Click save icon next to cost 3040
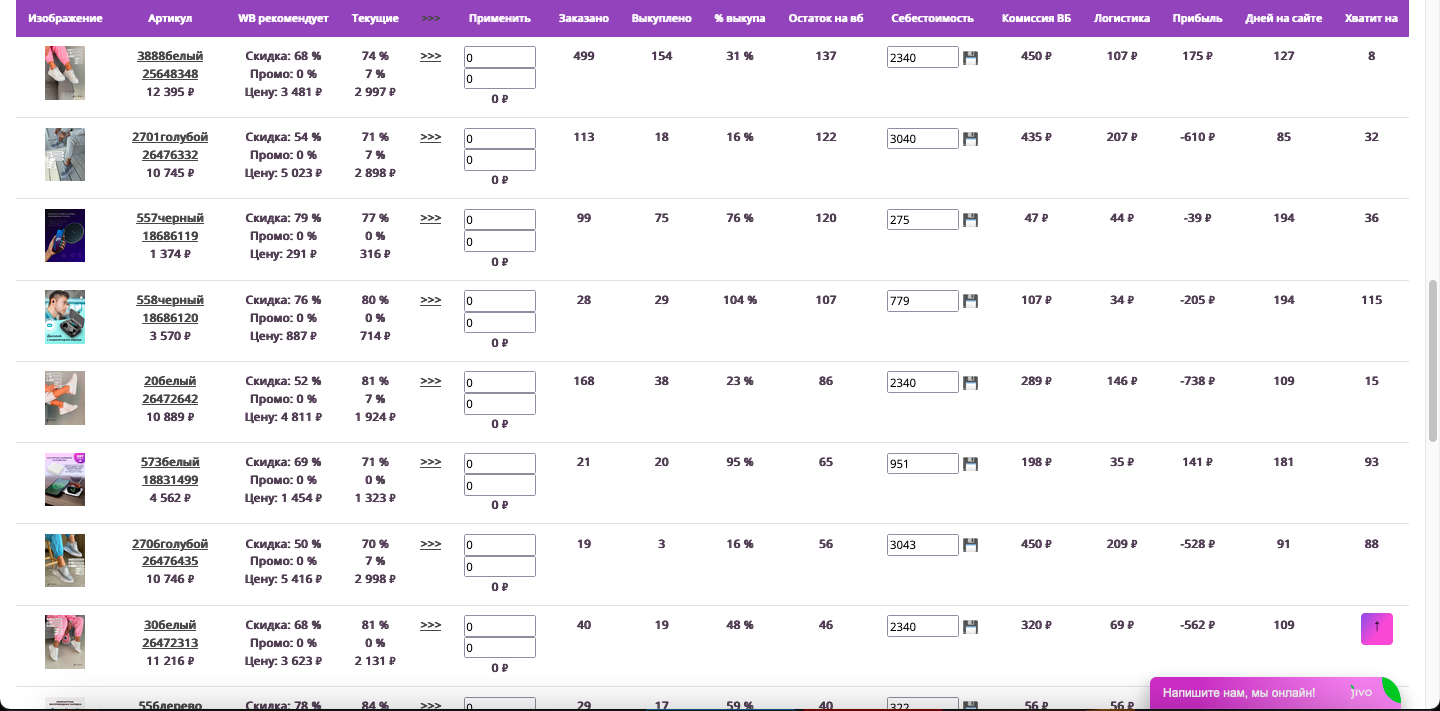The height and width of the screenshot is (711, 1440). click(970, 139)
